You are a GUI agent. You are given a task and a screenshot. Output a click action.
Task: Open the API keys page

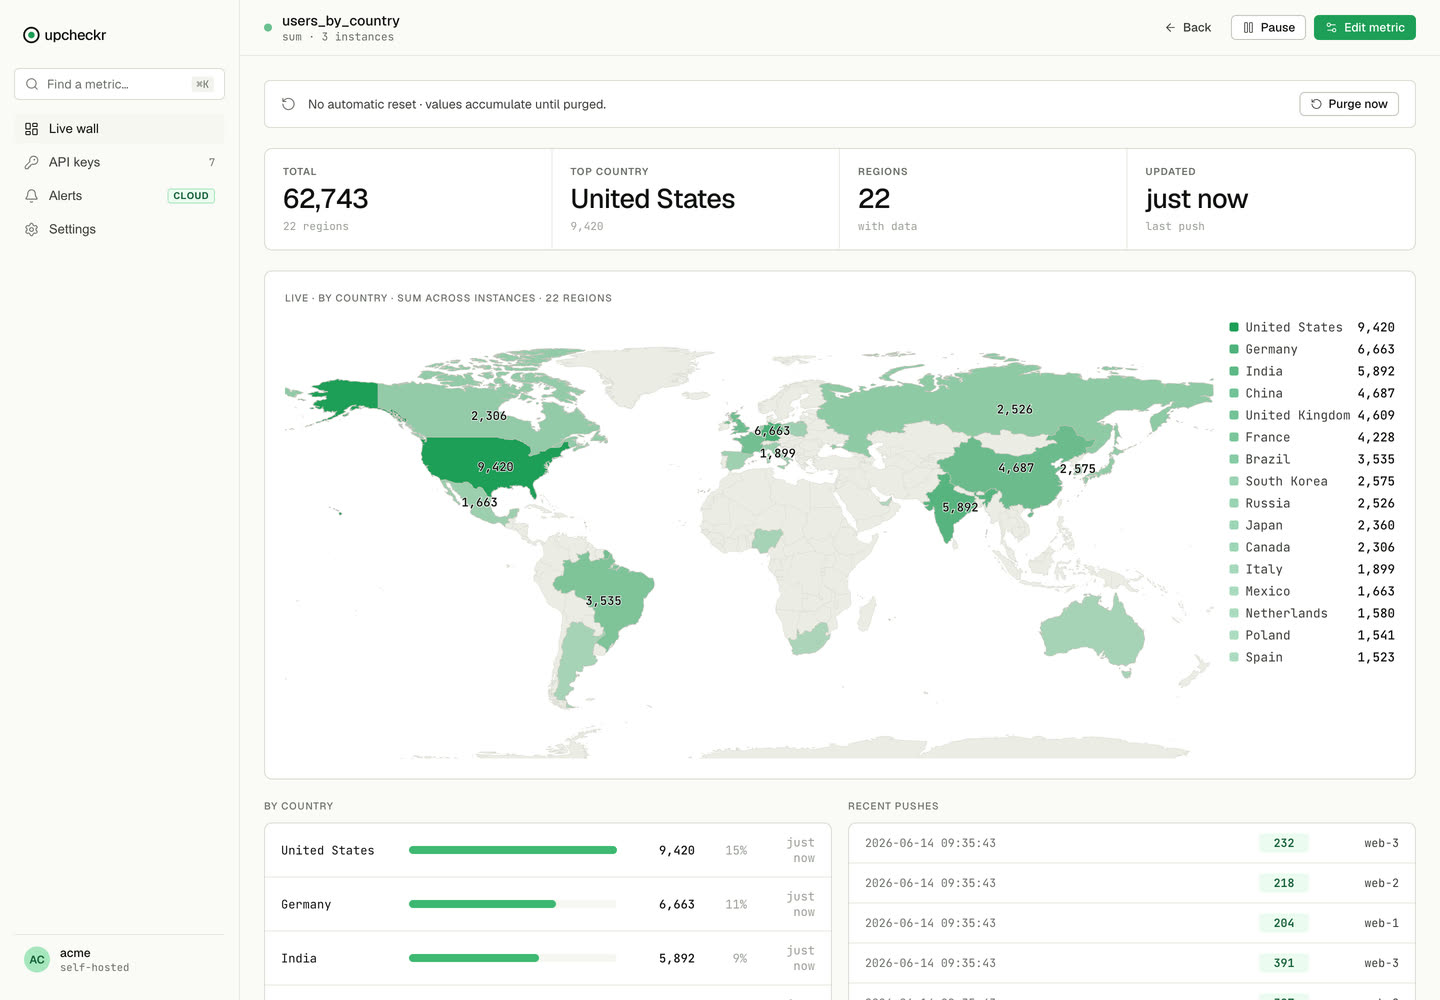[x=119, y=162]
